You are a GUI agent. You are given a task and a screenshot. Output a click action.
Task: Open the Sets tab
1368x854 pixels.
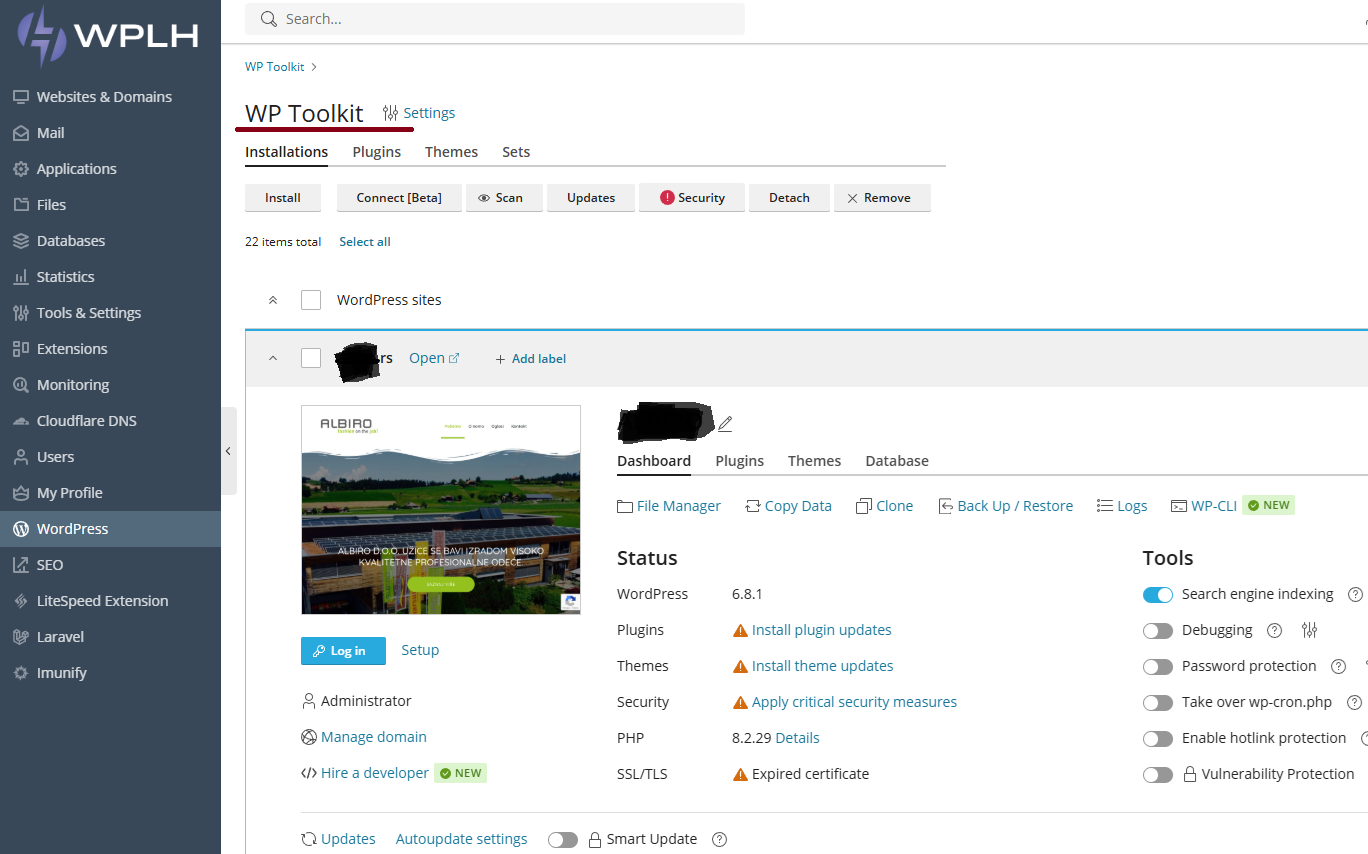pos(516,152)
